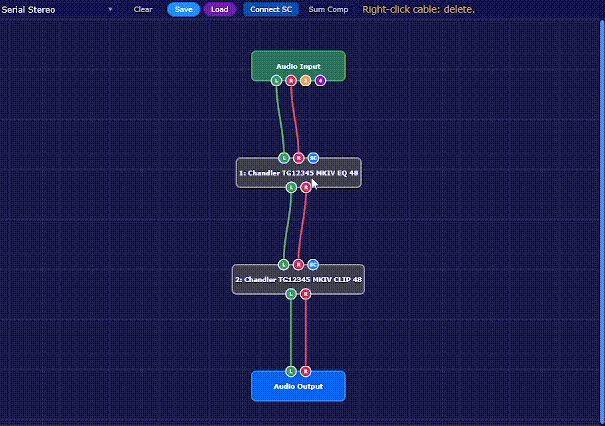Image resolution: width=605 pixels, height=426 pixels.
Task: Click the L output port of Chandler EQ node
Action: 291,188
